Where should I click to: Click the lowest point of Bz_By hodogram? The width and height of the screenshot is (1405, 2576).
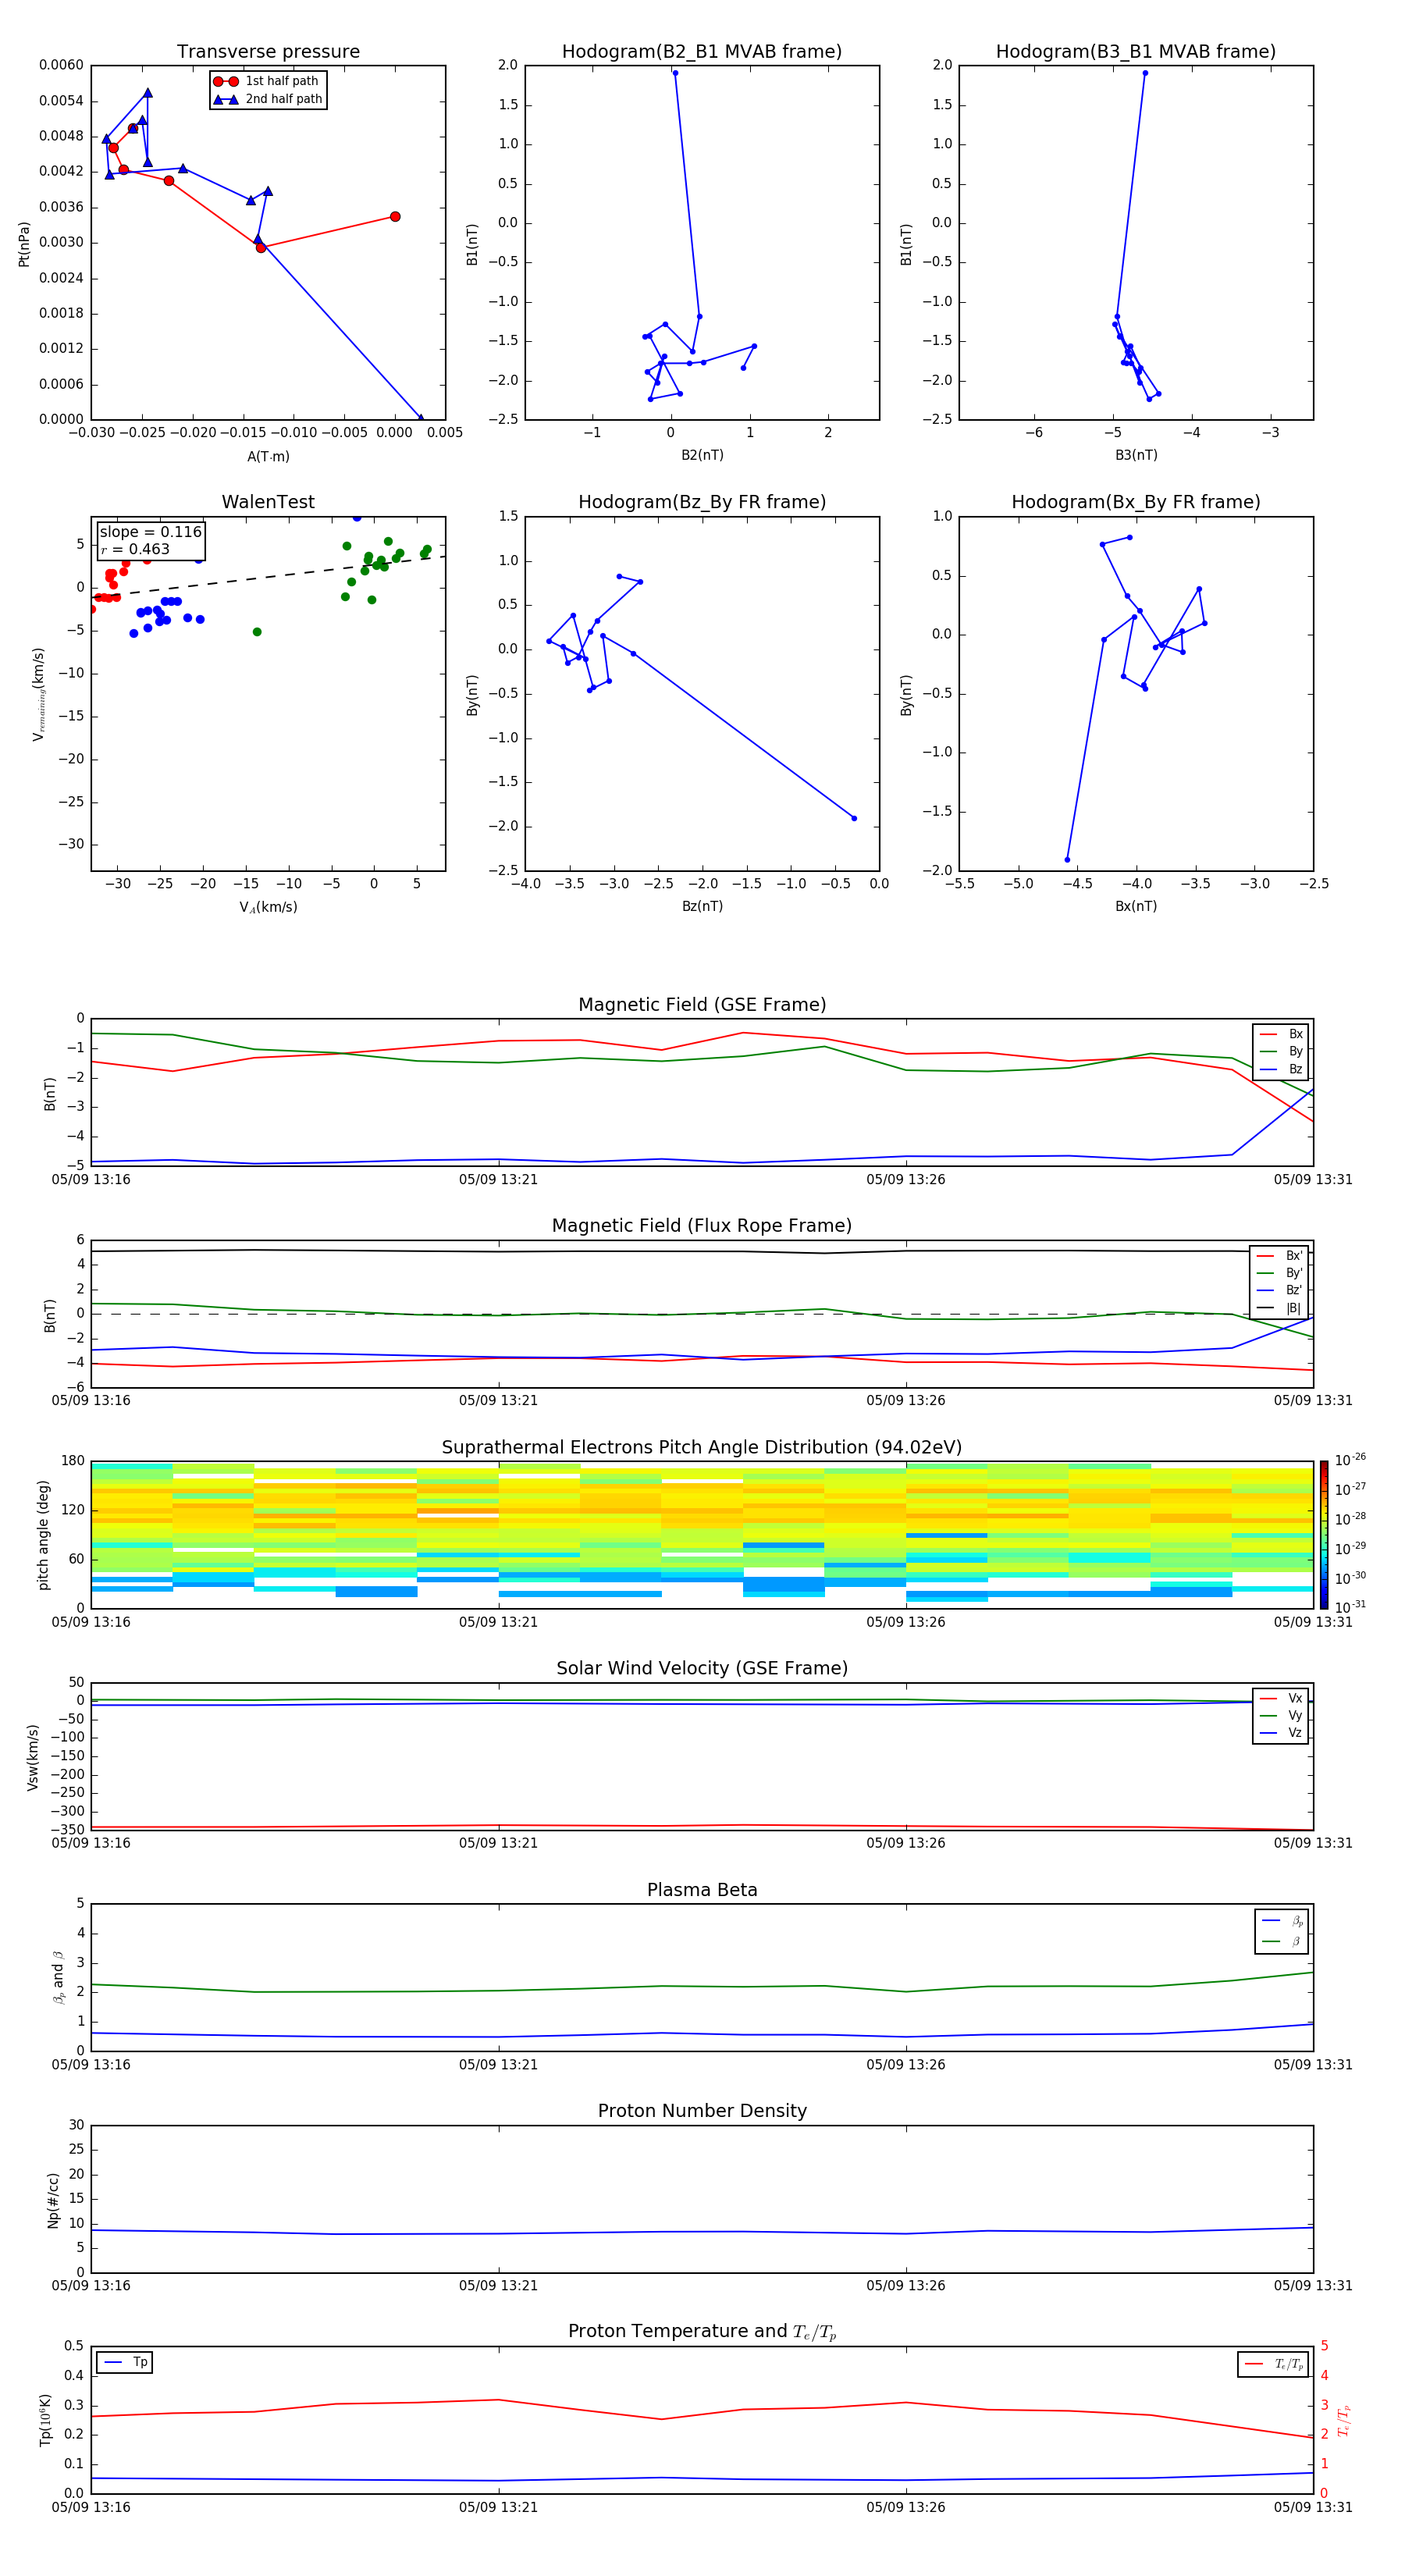point(854,818)
